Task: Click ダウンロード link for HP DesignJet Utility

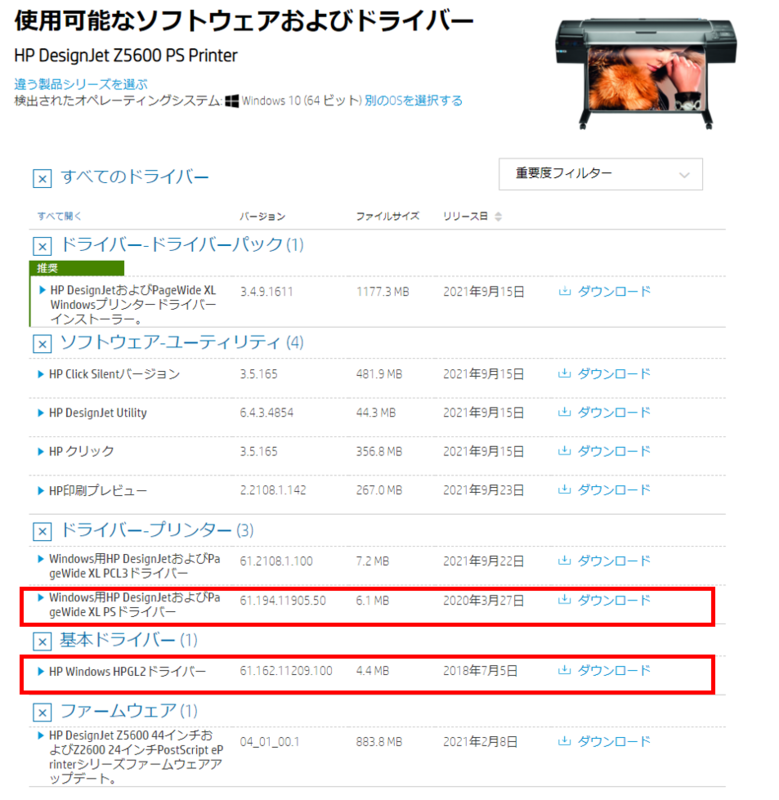Action: [614, 412]
